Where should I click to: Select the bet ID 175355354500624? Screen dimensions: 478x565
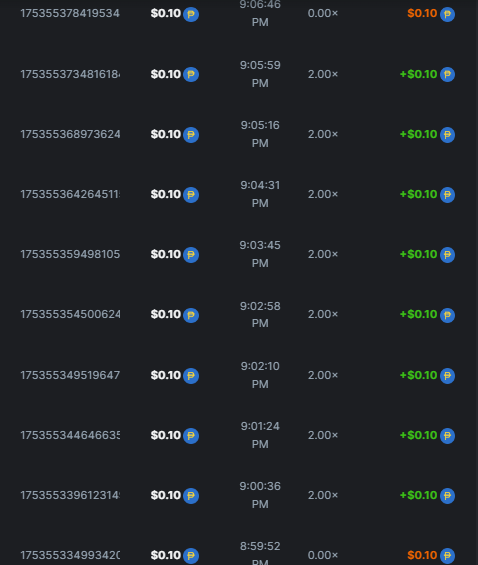tap(70, 314)
